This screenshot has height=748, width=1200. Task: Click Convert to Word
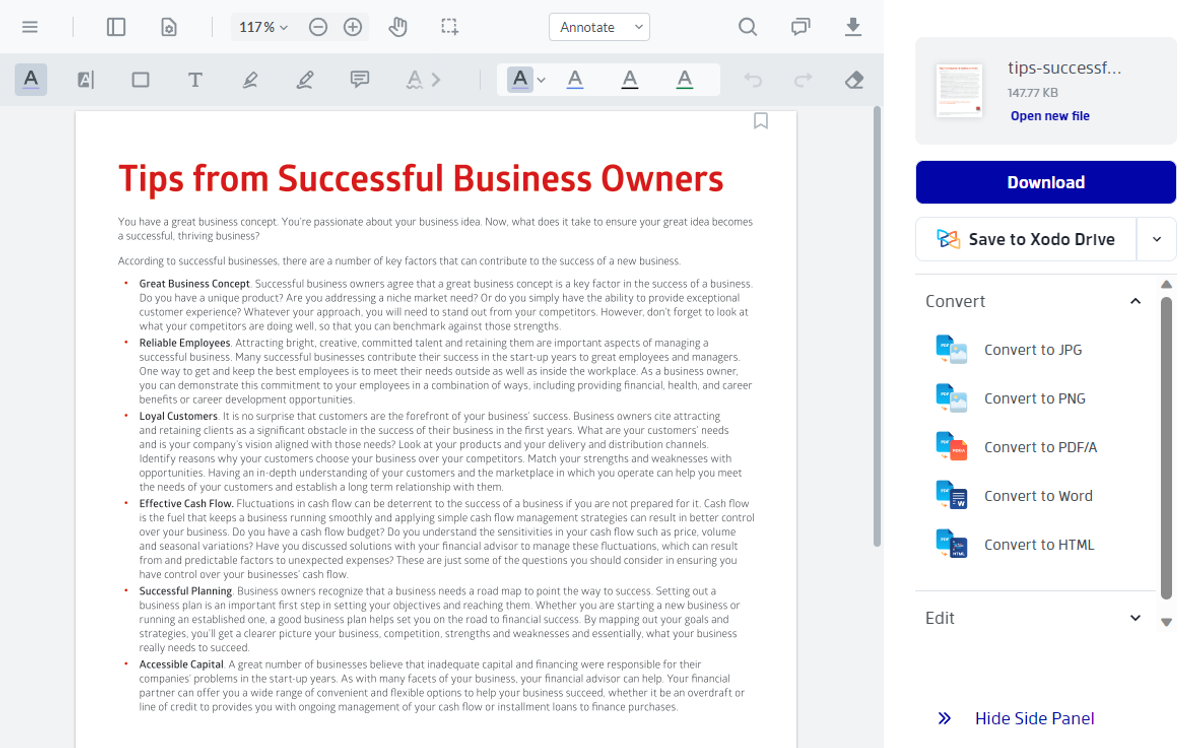1038,495
